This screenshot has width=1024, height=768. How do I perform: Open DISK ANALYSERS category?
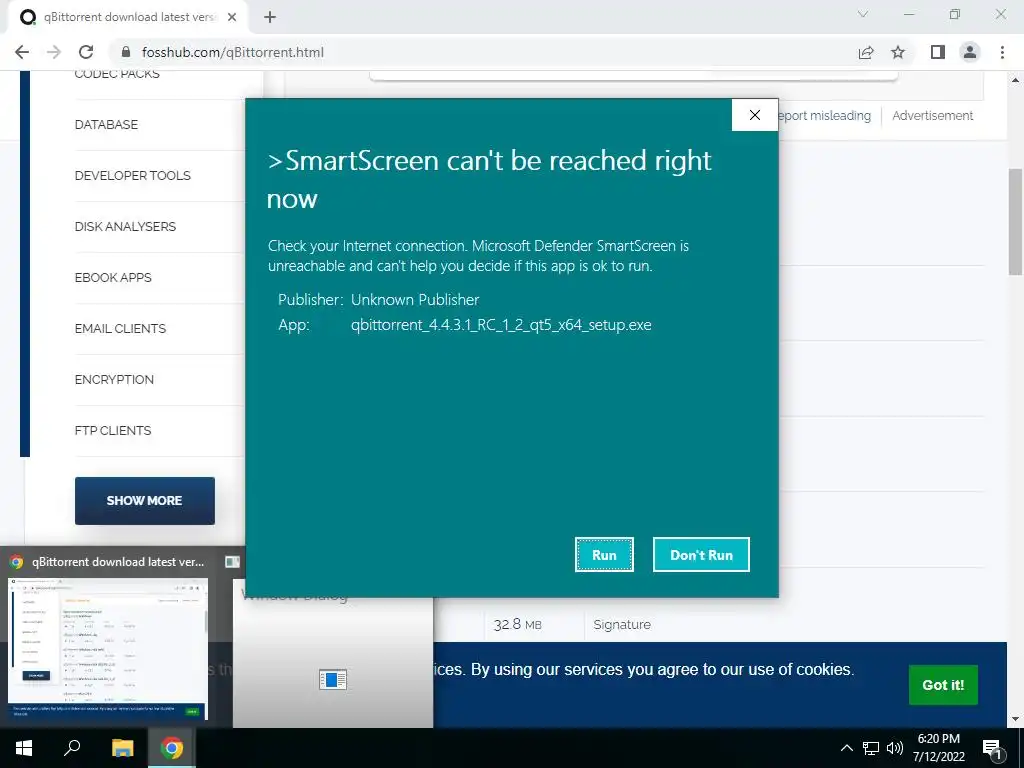click(x=125, y=227)
